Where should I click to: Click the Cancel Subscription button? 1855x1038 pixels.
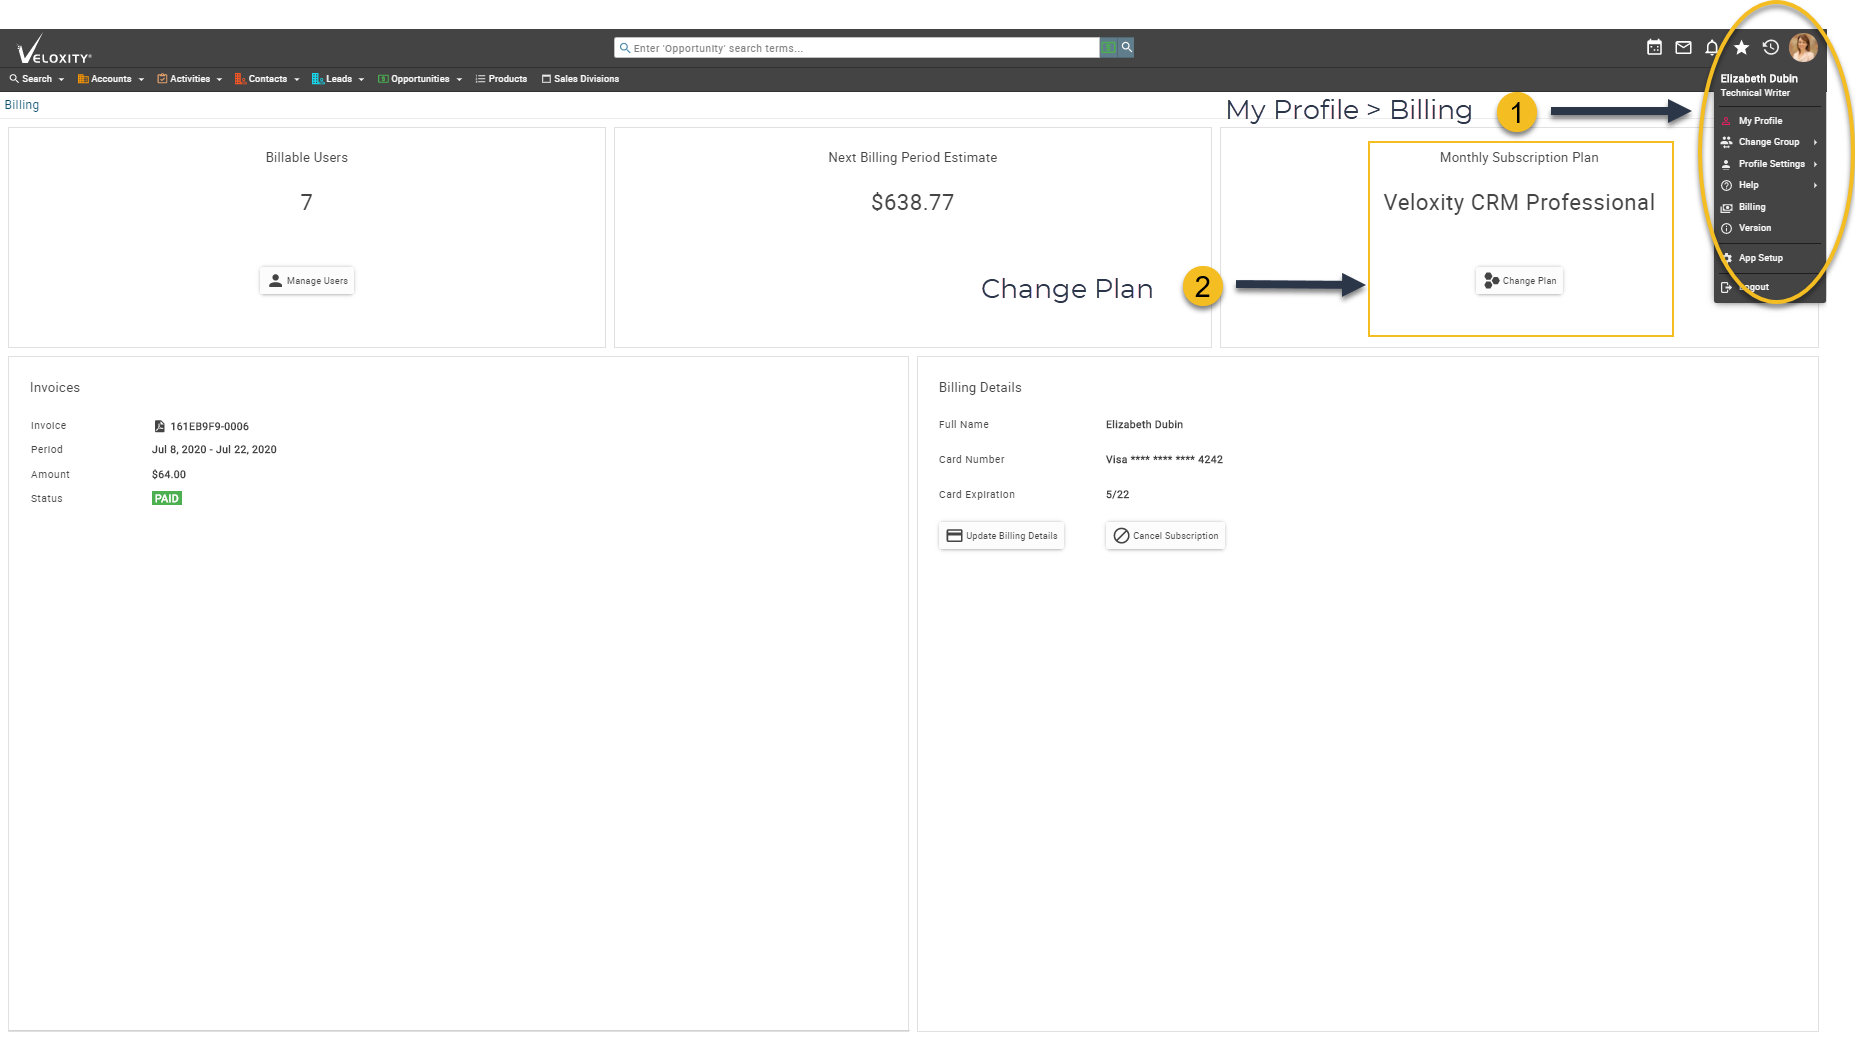pyautogui.click(x=1165, y=536)
